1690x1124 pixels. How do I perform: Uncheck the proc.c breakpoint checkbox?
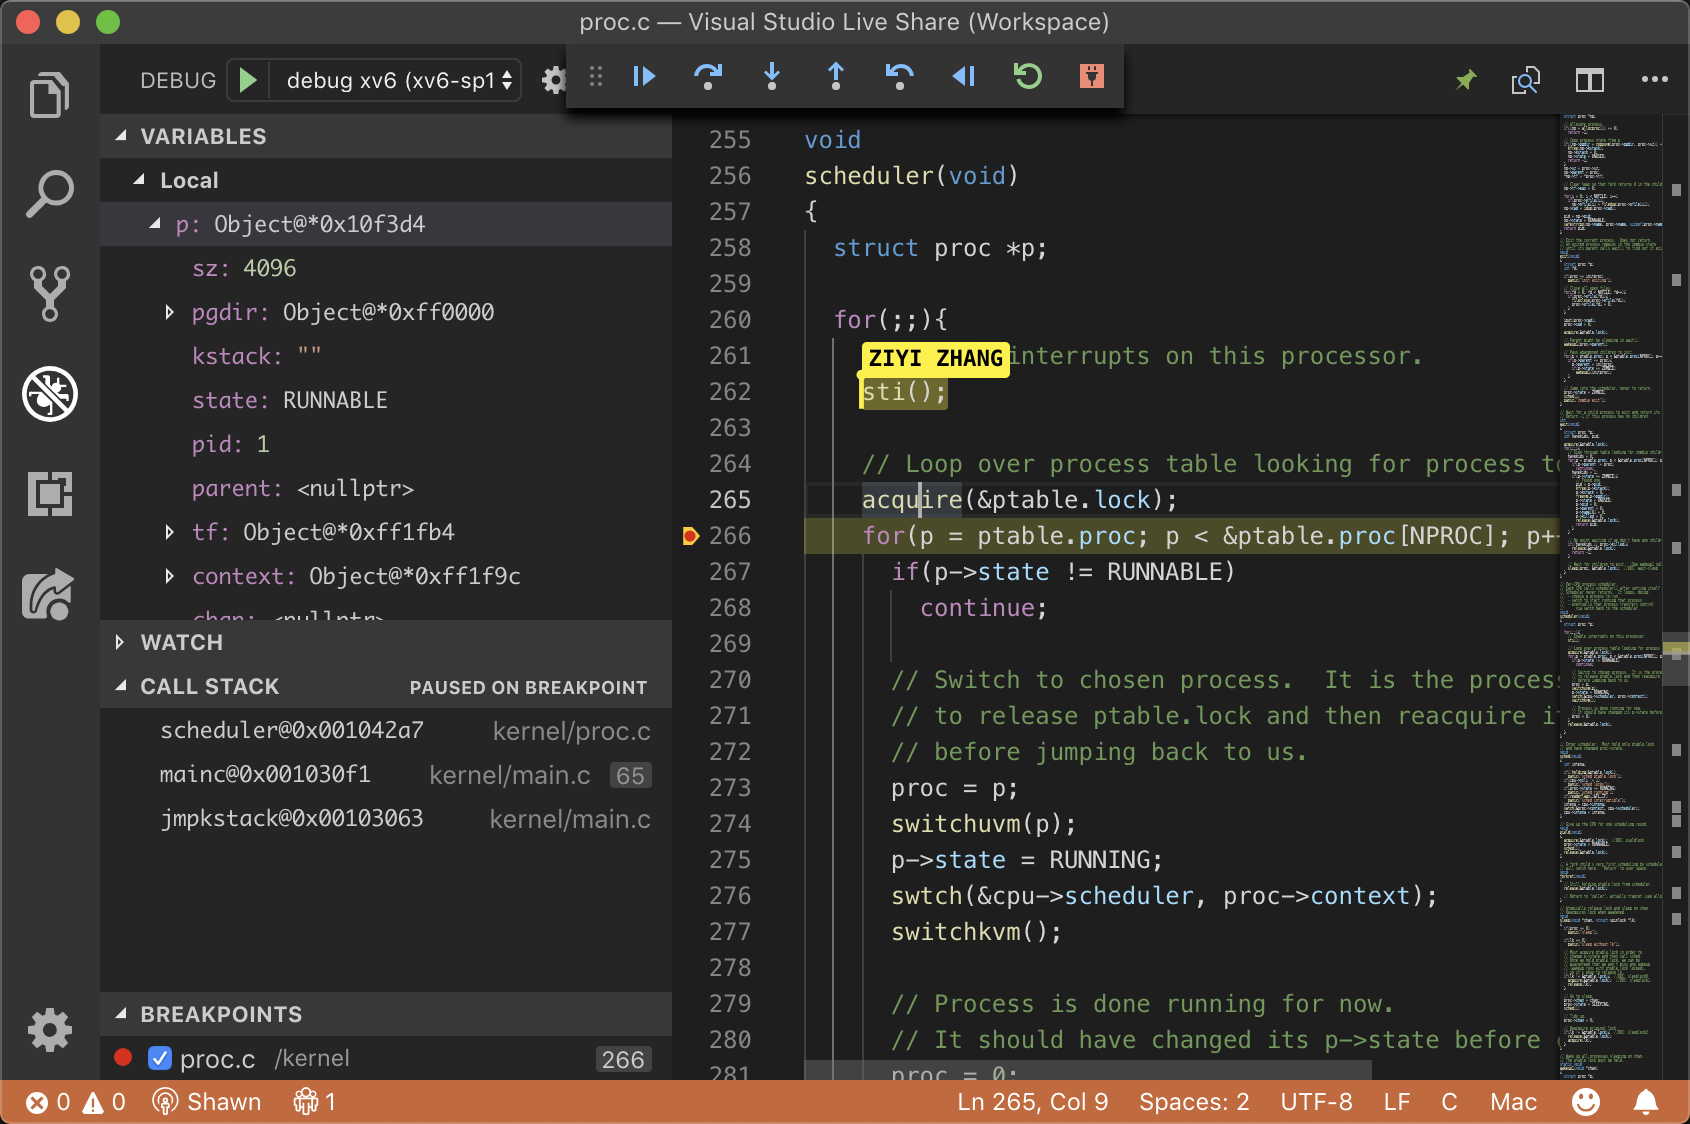tap(160, 1058)
